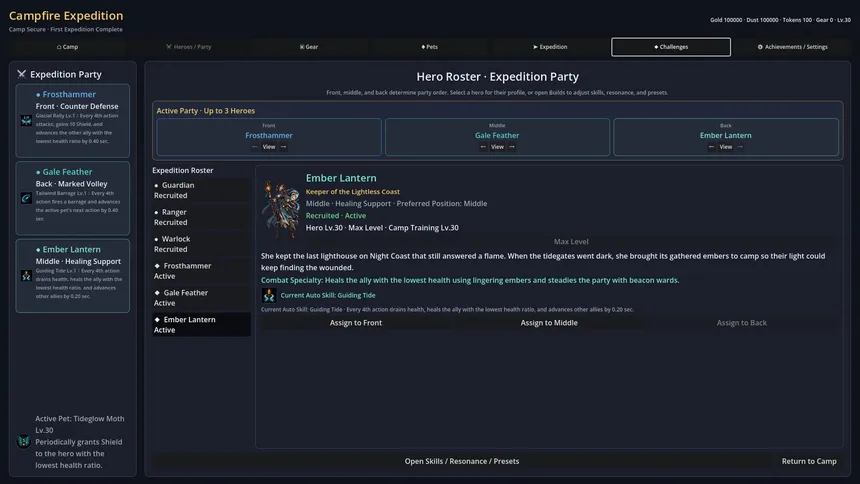
Task: Click the 'Campfire Expedition' game title
Action: [x=66, y=15]
